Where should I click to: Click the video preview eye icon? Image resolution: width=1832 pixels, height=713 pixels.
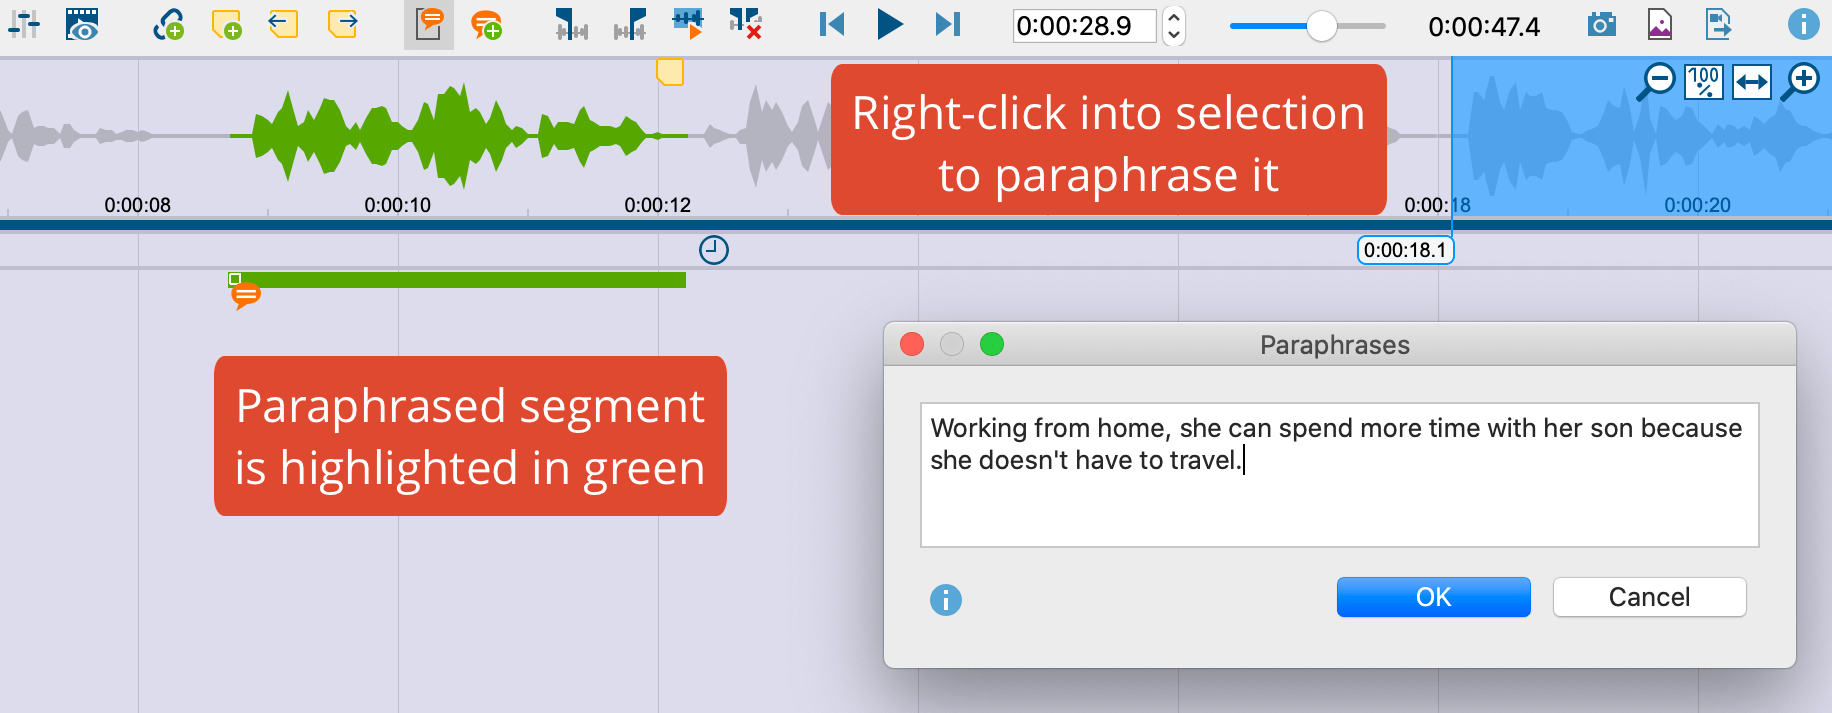[x=82, y=24]
